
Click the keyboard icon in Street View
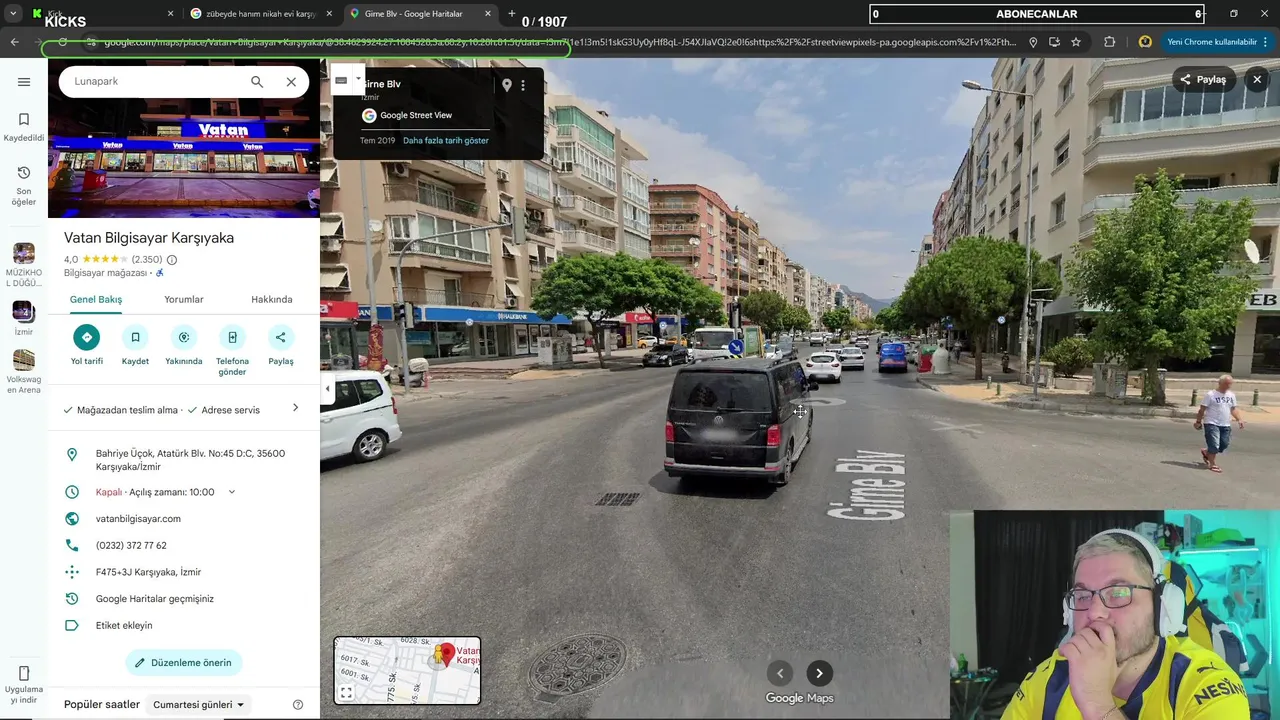pyautogui.click(x=341, y=80)
